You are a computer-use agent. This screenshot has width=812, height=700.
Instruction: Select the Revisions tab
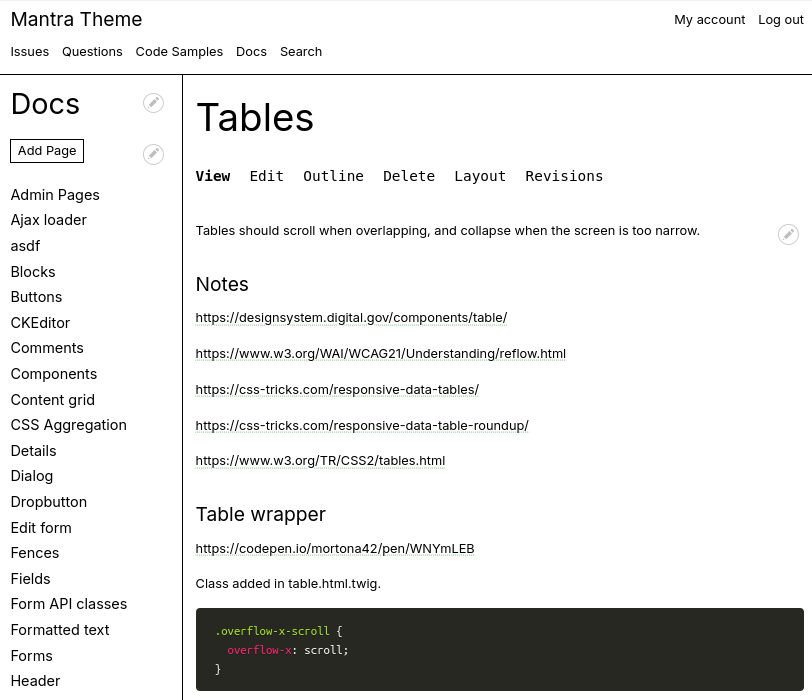click(564, 176)
